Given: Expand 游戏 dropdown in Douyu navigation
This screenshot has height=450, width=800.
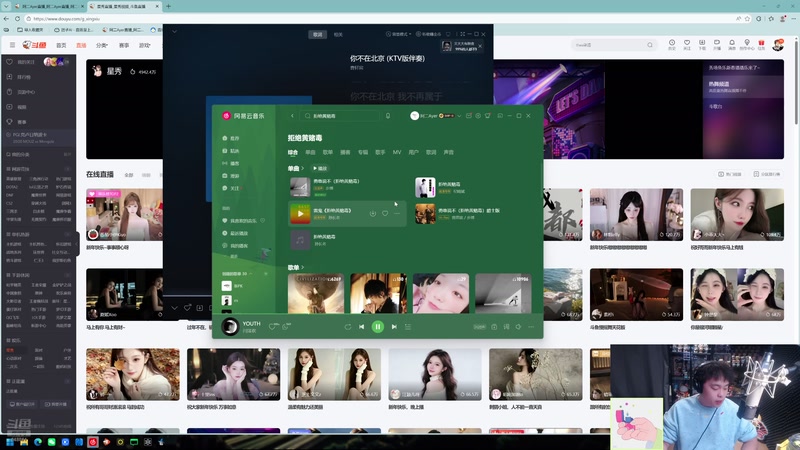Looking at the screenshot, I should tap(145, 45).
